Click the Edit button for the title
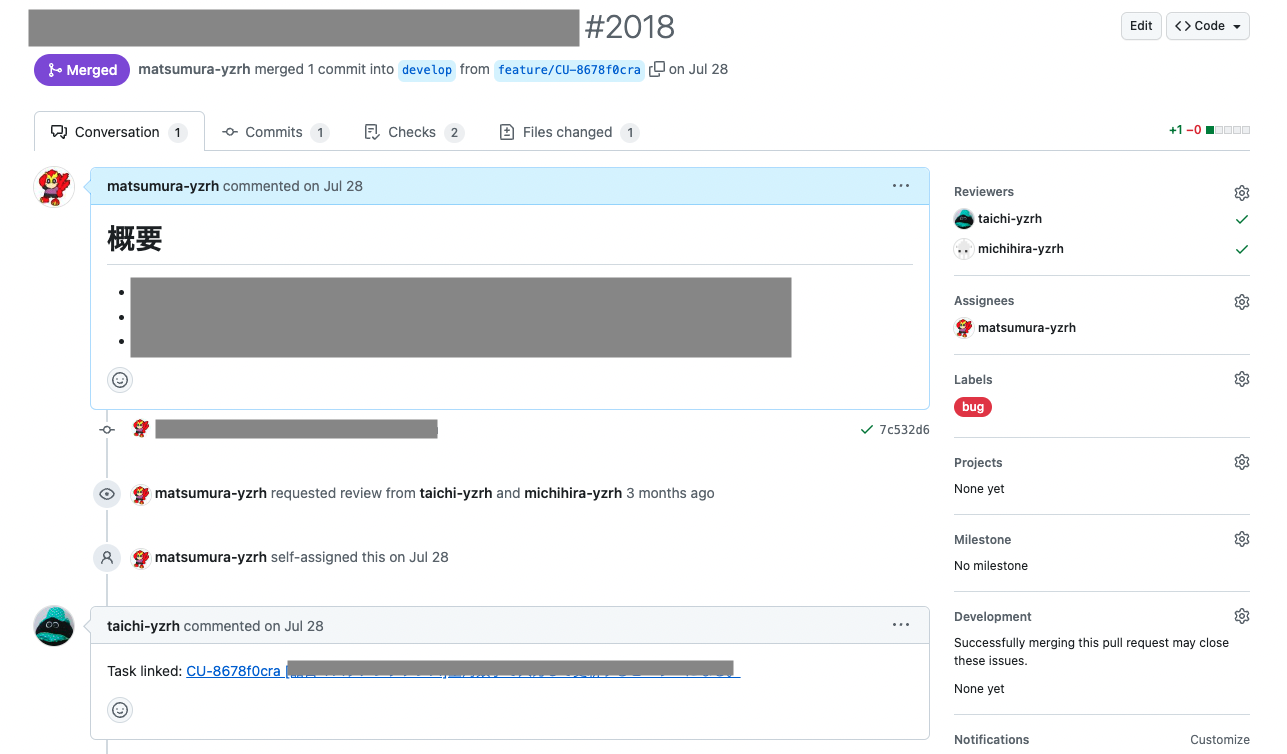 click(x=1140, y=26)
